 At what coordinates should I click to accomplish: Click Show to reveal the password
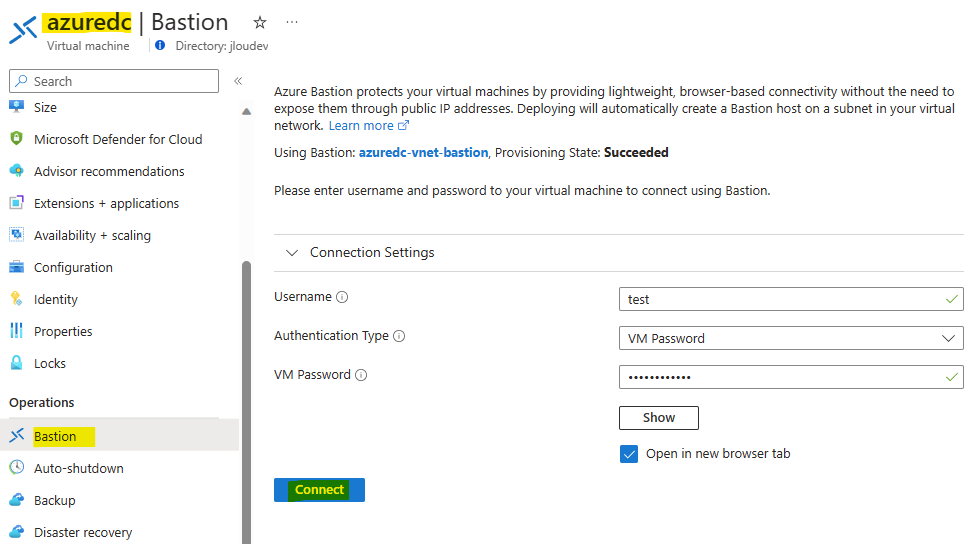point(659,418)
